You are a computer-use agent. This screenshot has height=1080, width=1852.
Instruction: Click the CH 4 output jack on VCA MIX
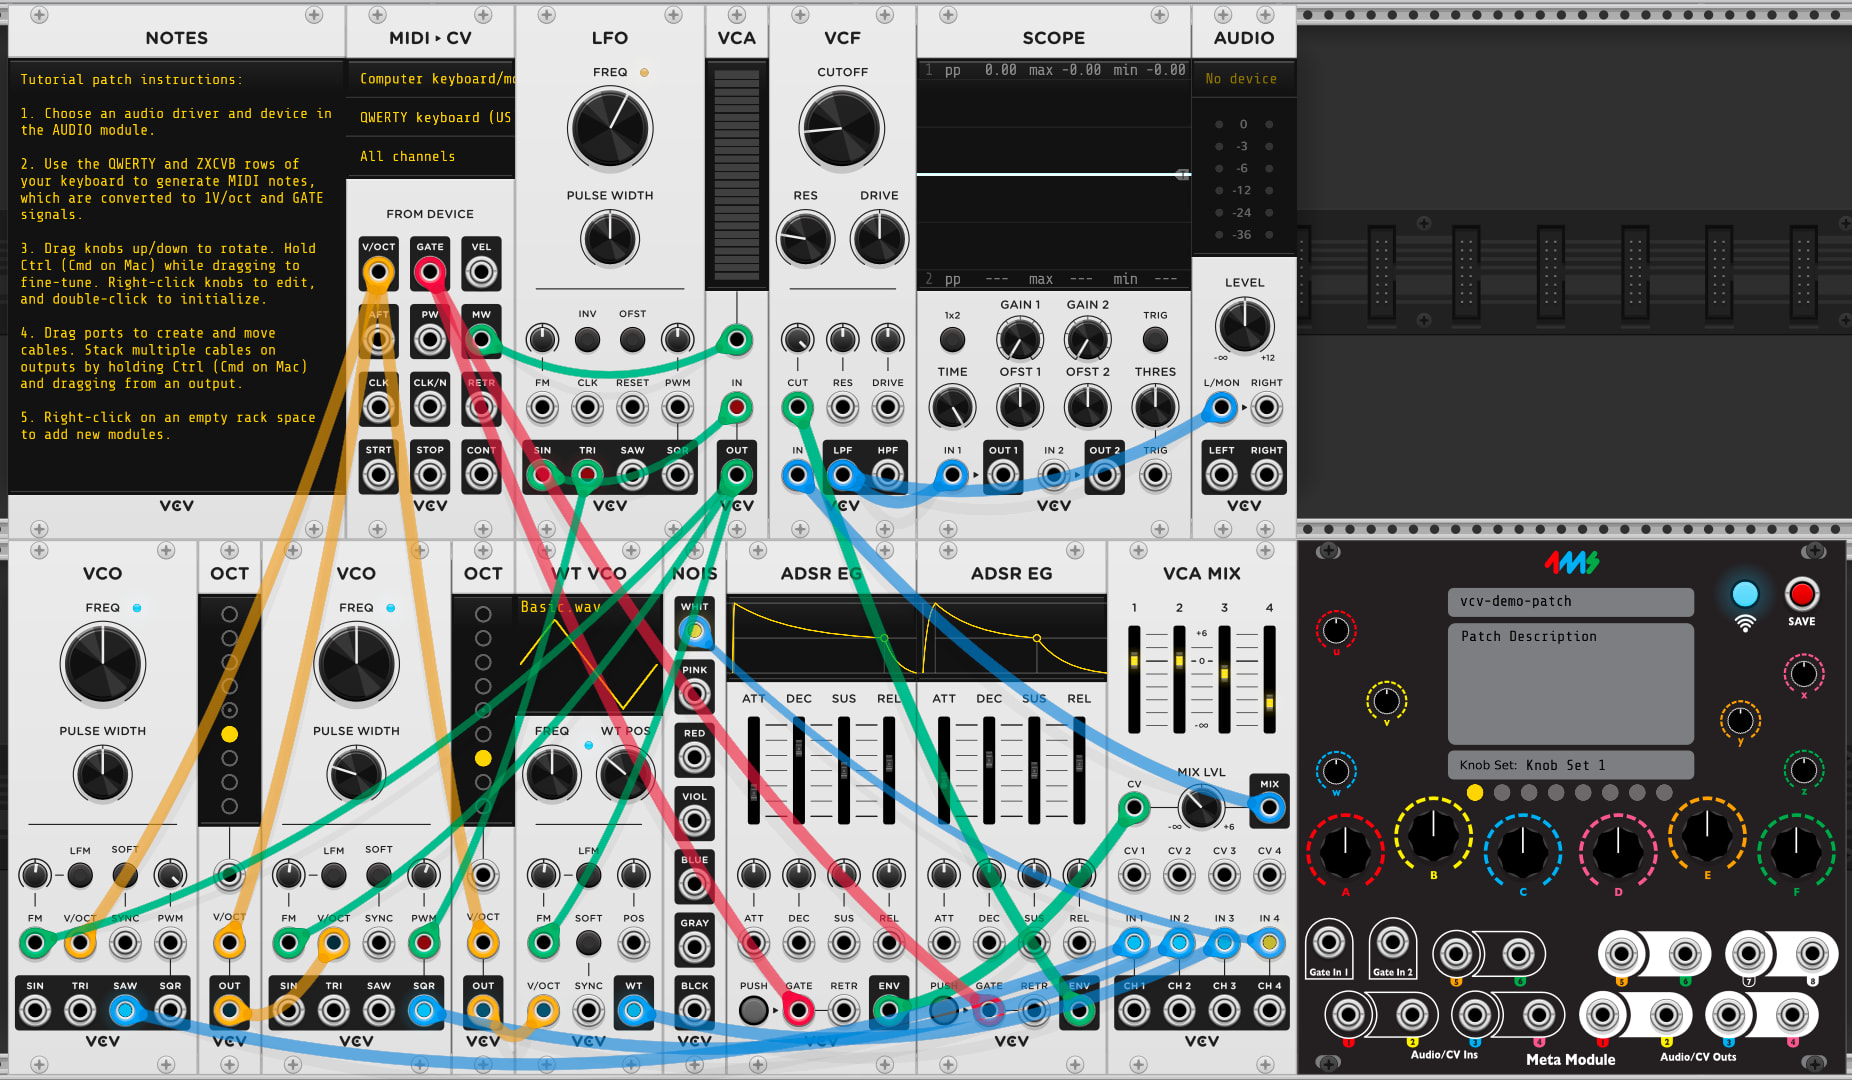pos(1269,1011)
